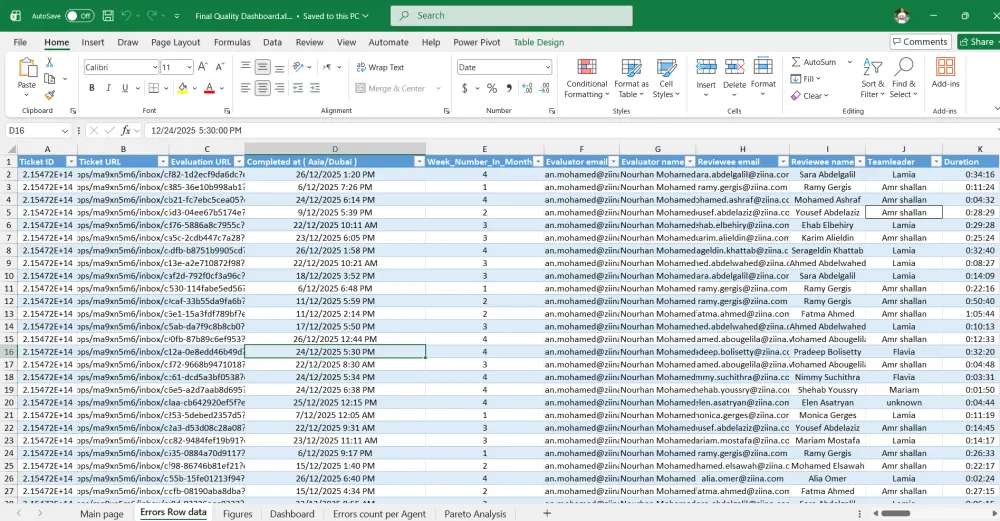Expand the Name Box dropdown
This screenshot has height=521, width=1000.
64,131
